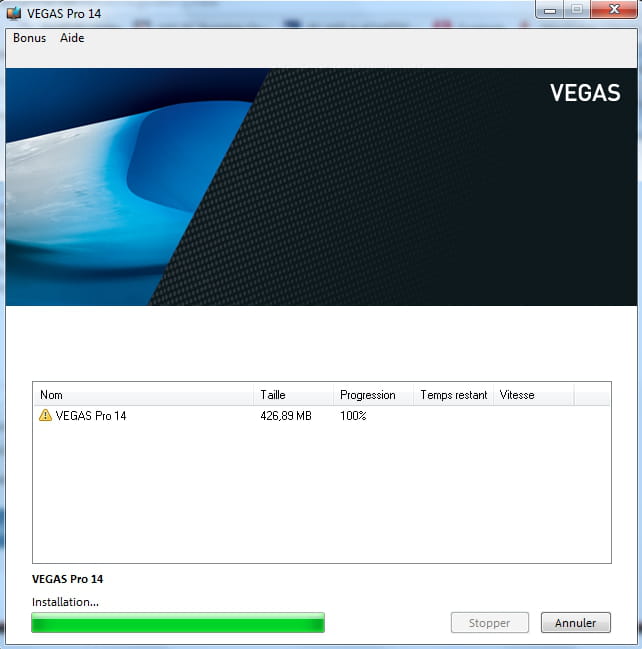The width and height of the screenshot is (642, 649).
Task: Sort list by Taille column header
Action: [x=293, y=395]
